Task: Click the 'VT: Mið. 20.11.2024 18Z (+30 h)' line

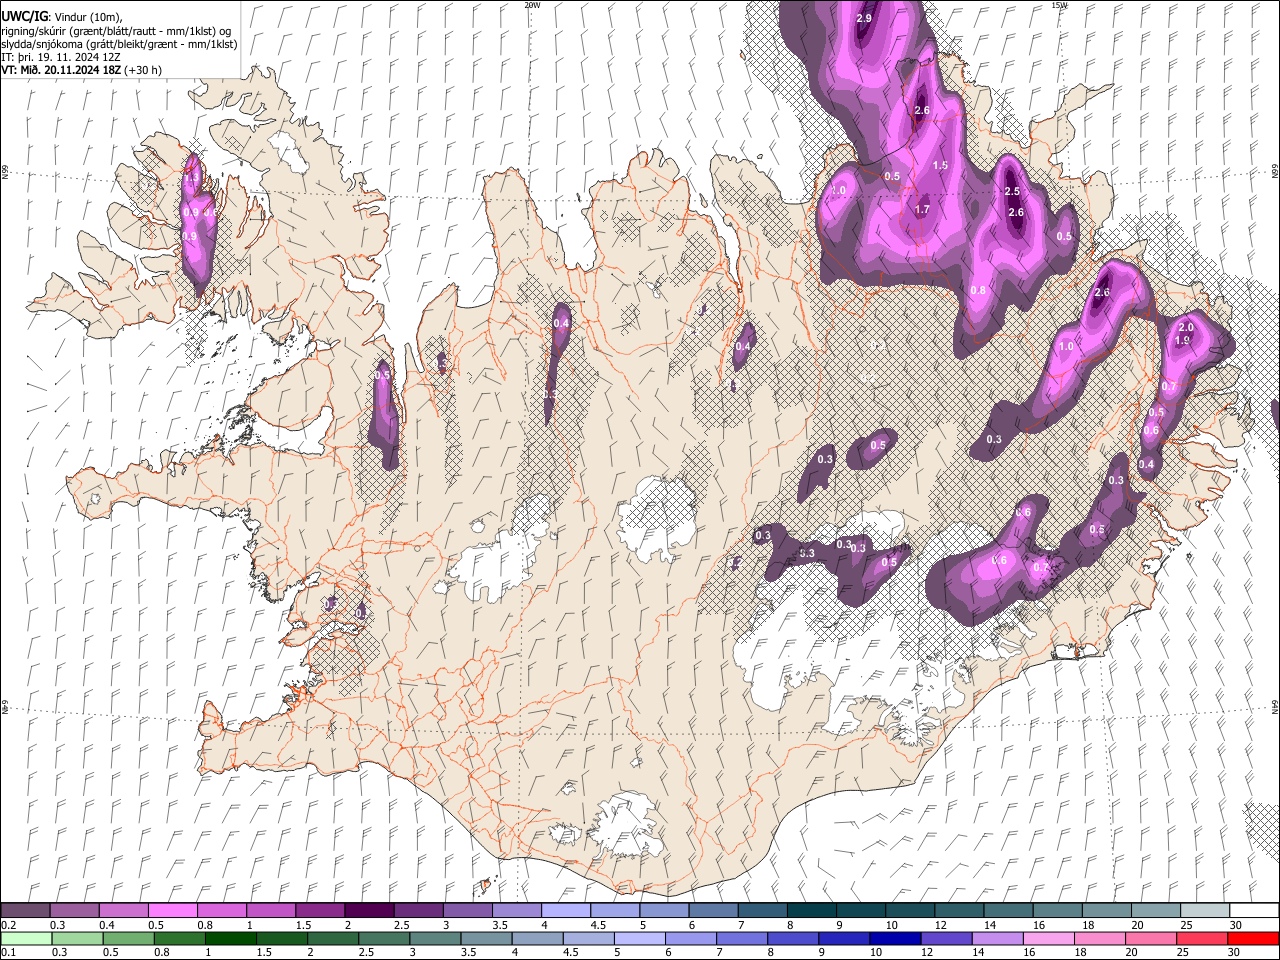Action: point(82,70)
